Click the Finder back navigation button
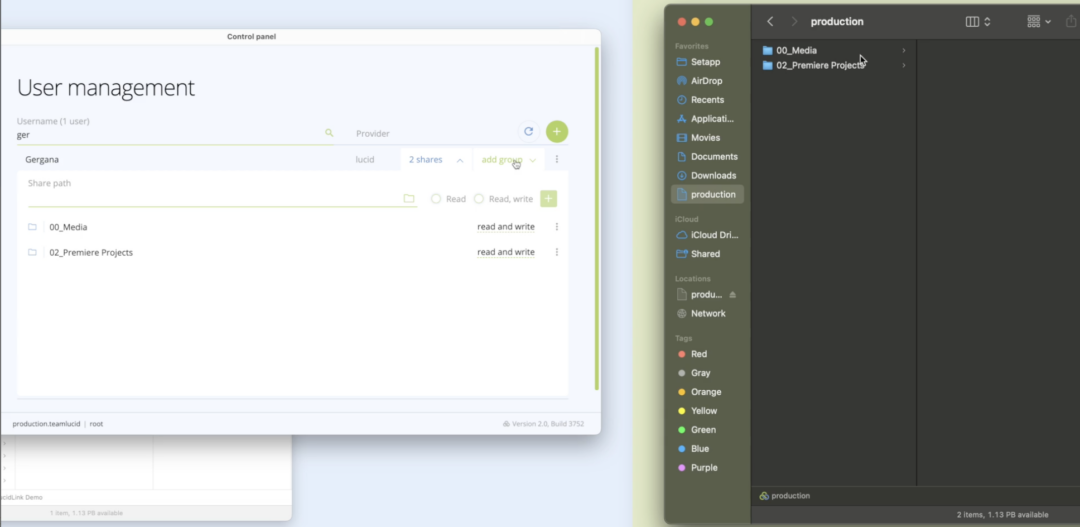This screenshot has width=1080, height=527. point(770,22)
